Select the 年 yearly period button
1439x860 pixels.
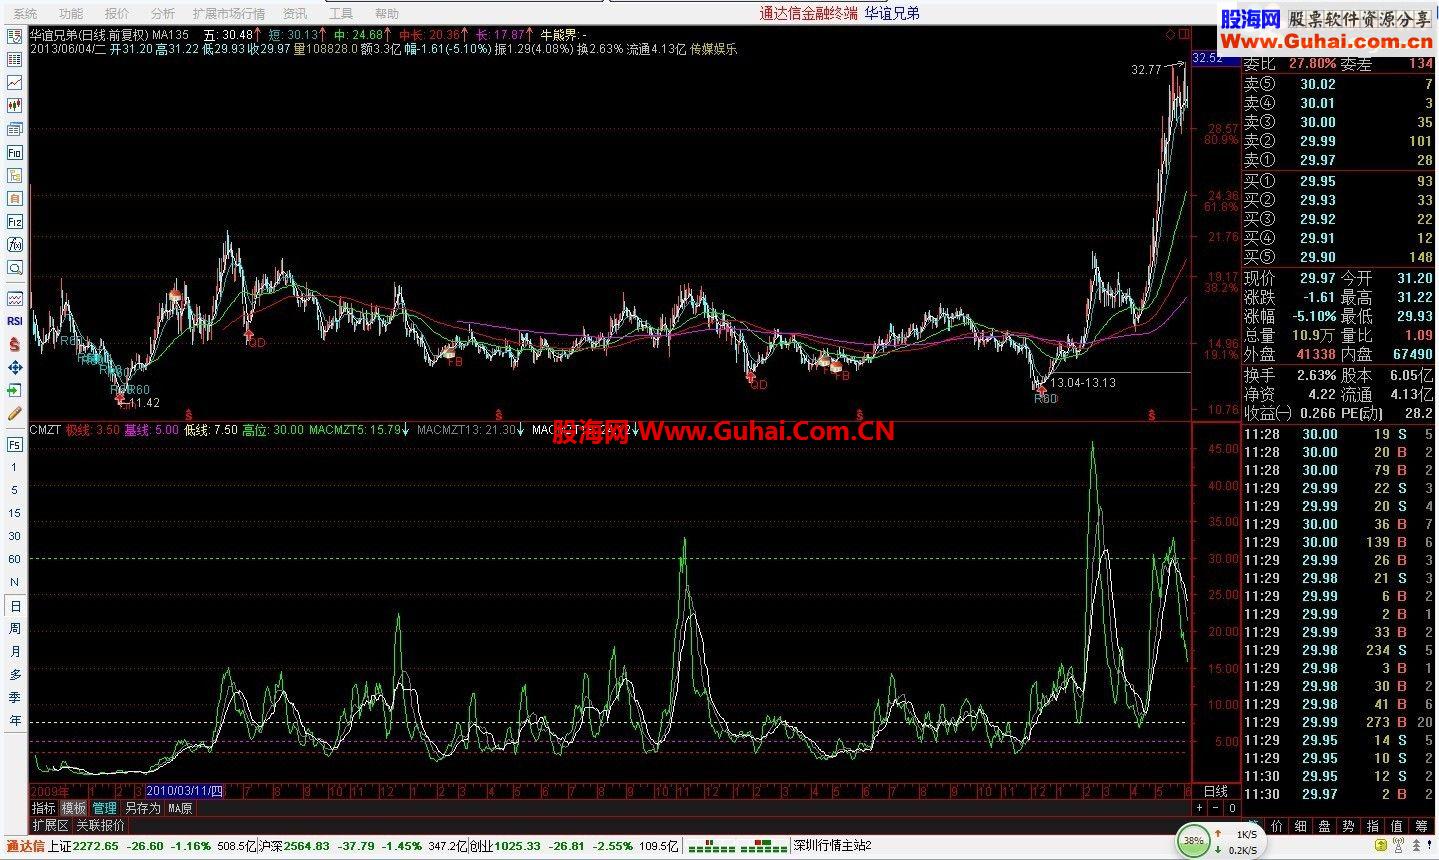point(15,720)
